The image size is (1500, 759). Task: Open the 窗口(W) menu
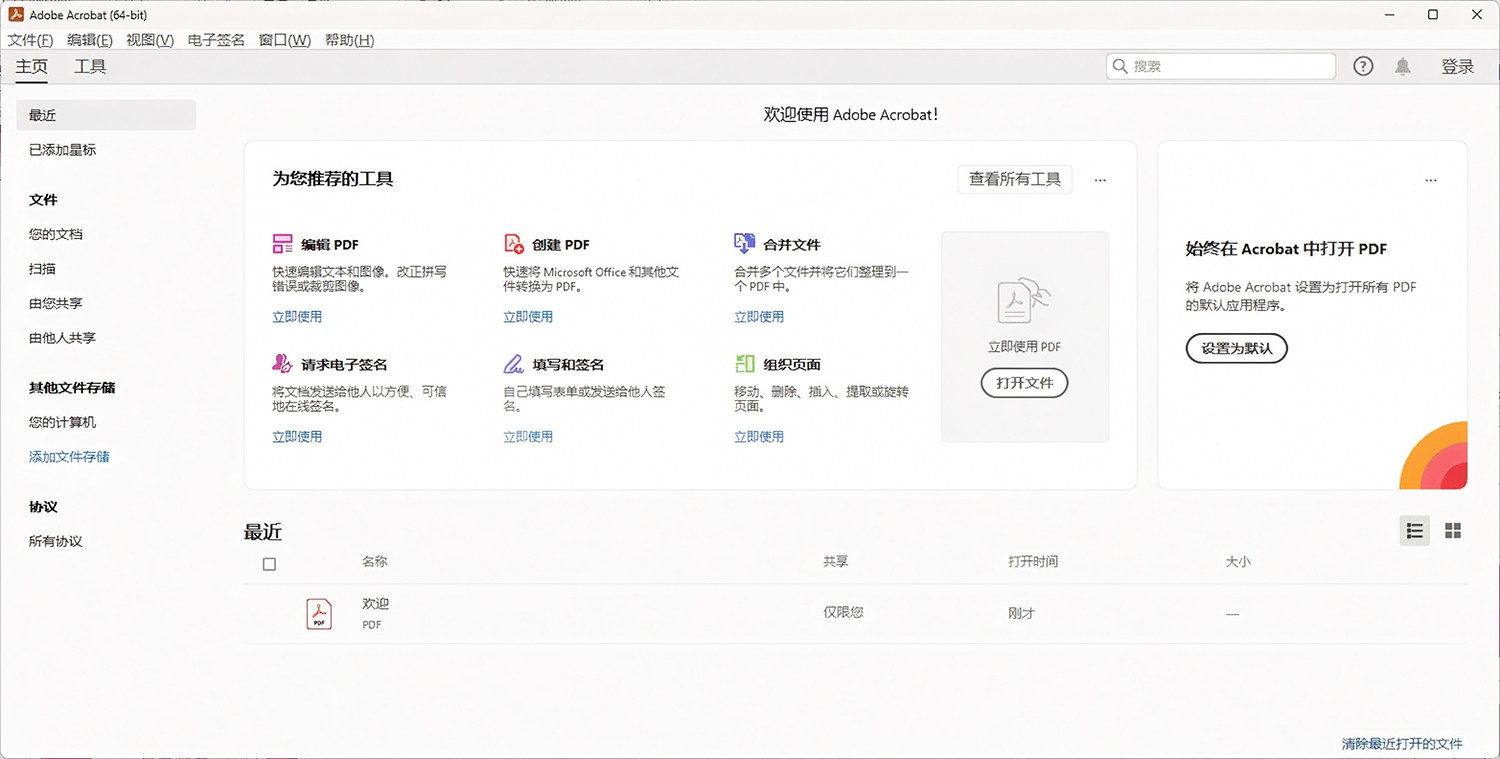pos(285,40)
